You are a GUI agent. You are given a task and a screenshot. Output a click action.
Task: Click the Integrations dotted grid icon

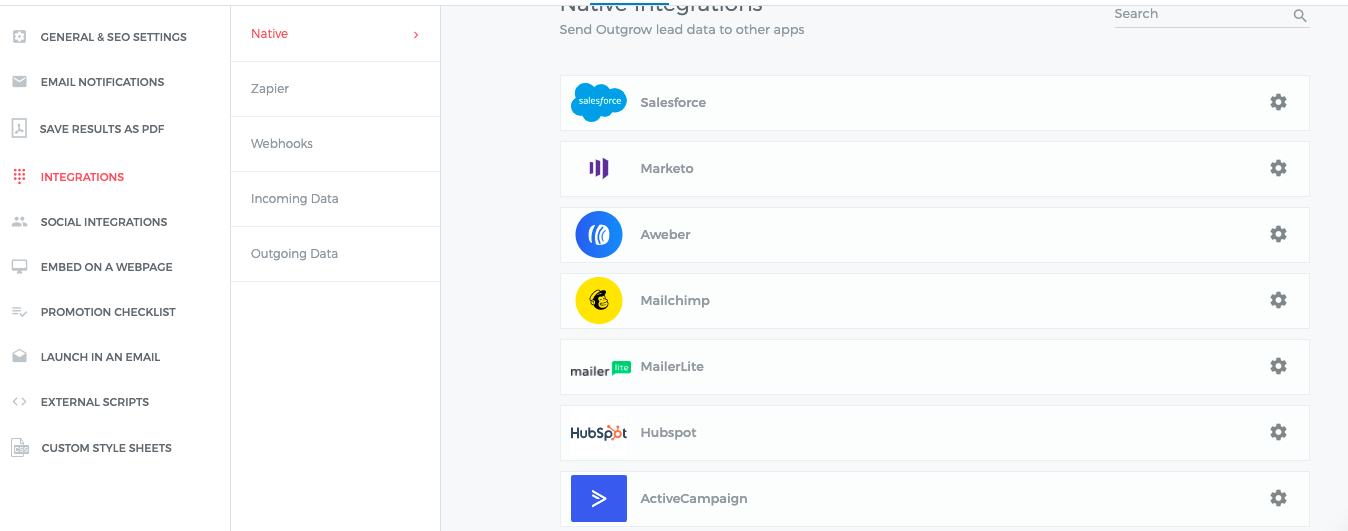click(x=19, y=177)
